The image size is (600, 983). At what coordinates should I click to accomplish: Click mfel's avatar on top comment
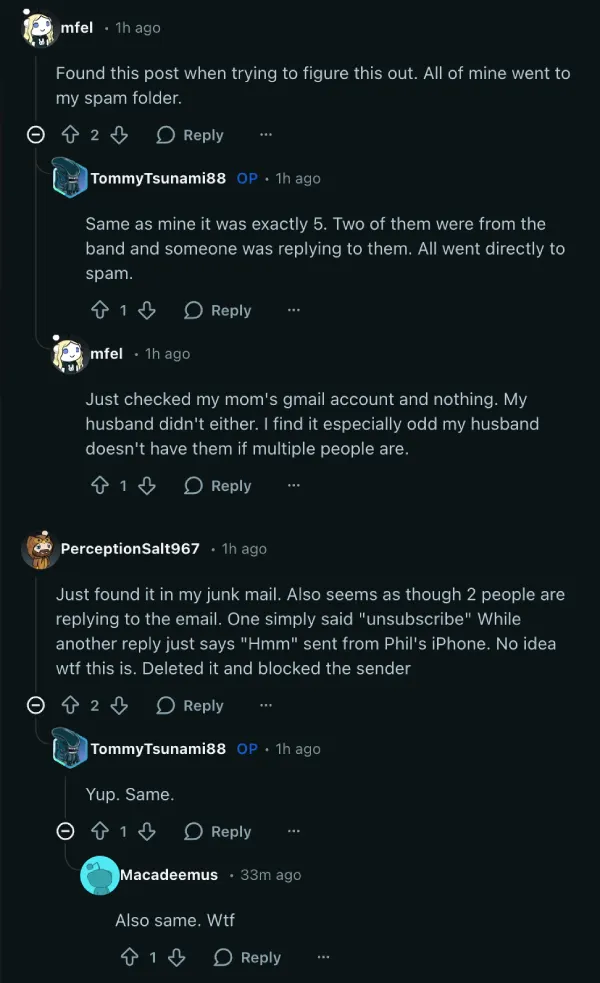[38, 28]
